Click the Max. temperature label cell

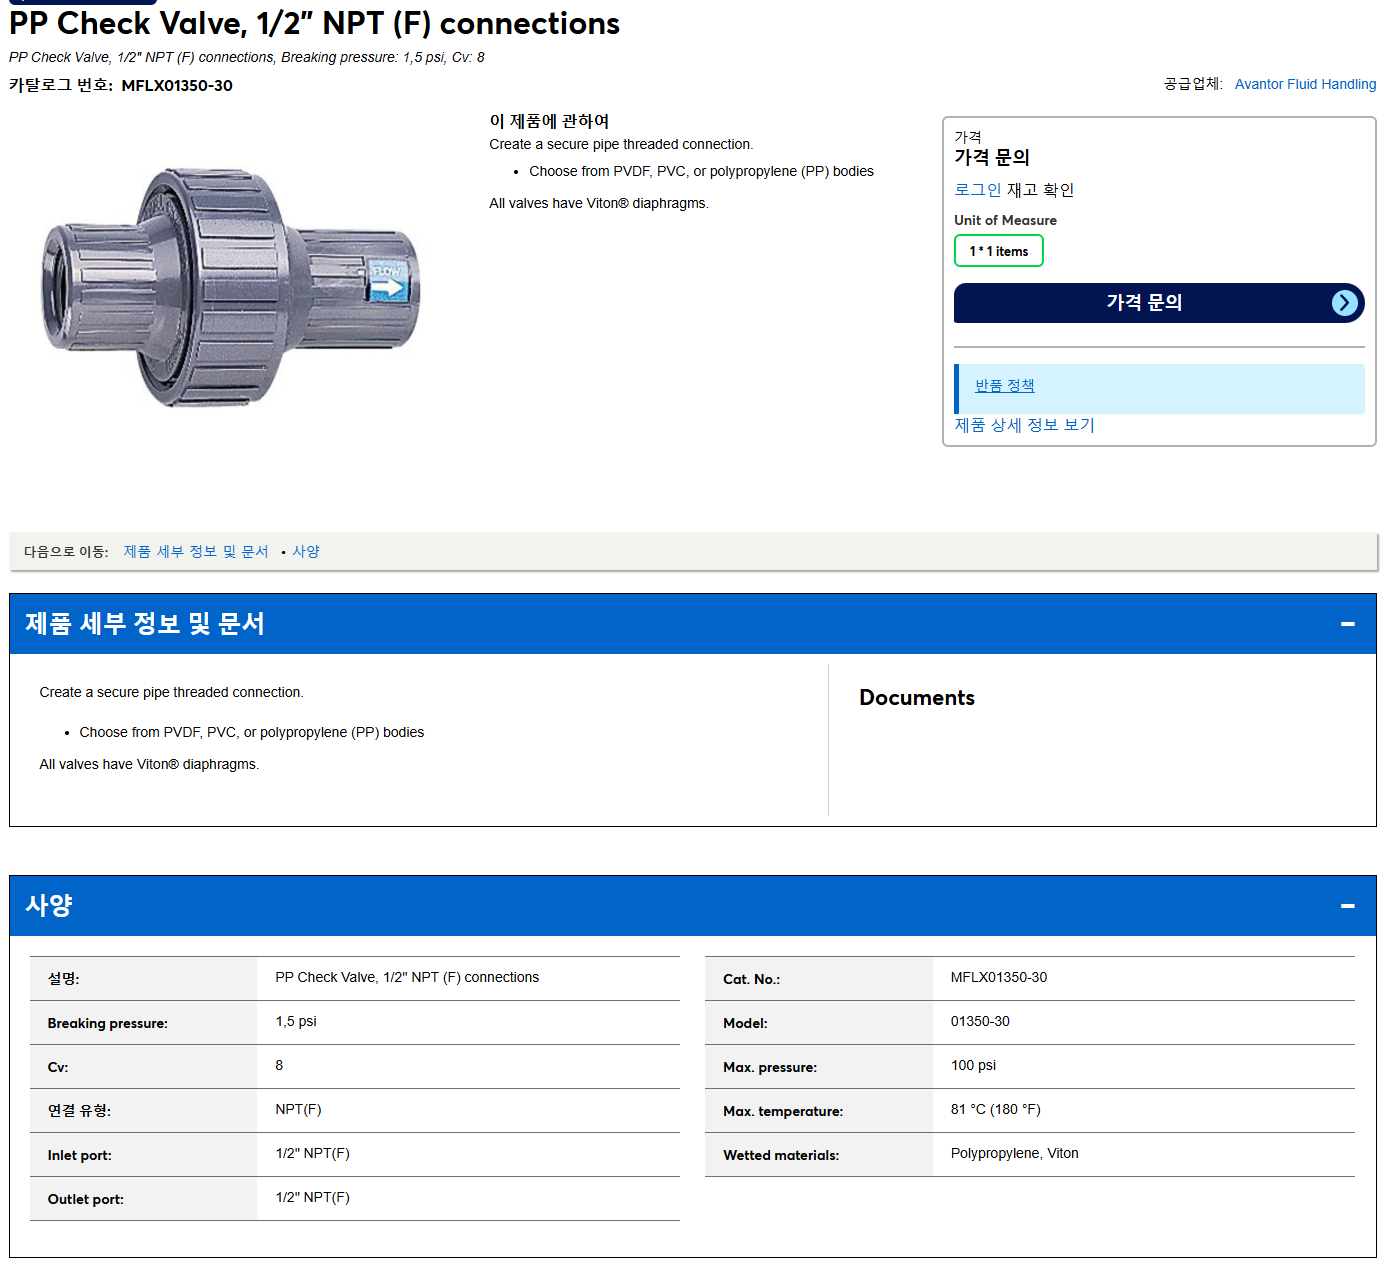(819, 1111)
